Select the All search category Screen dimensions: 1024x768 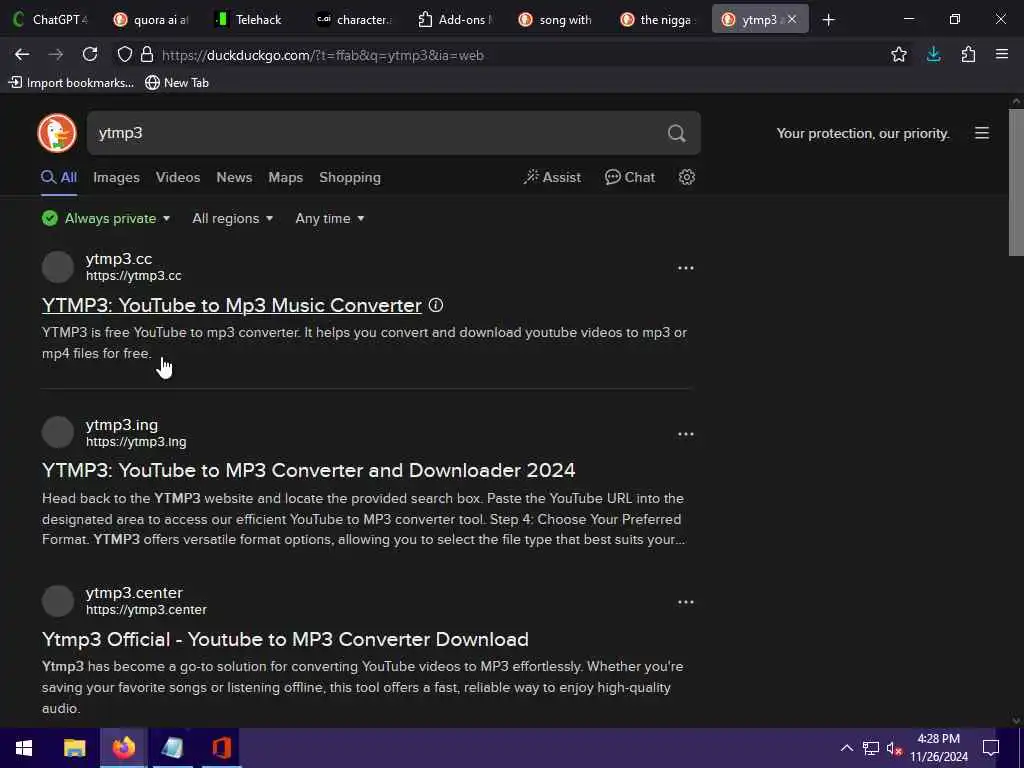[x=59, y=177]
